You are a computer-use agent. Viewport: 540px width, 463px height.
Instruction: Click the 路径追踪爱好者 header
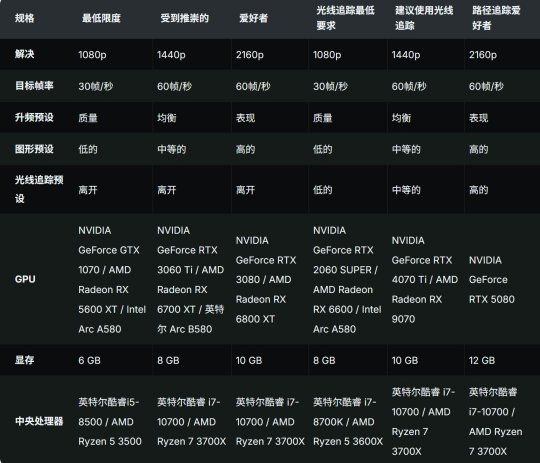pyautogui.click(x=496, y=18)
